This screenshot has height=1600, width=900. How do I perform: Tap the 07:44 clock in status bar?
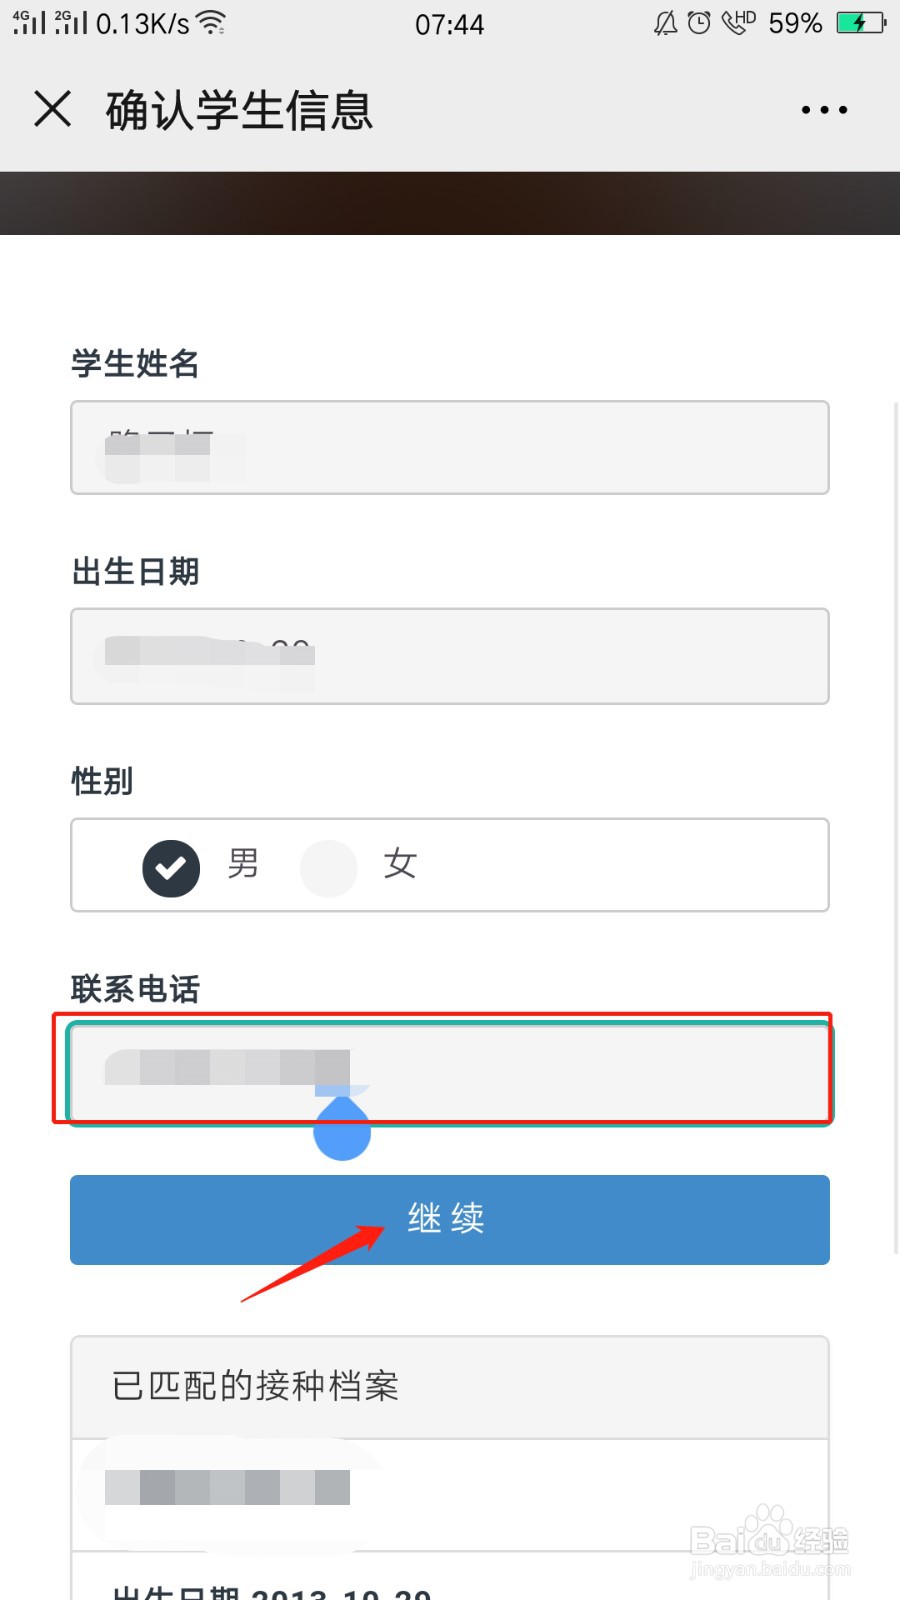[450, 24]
